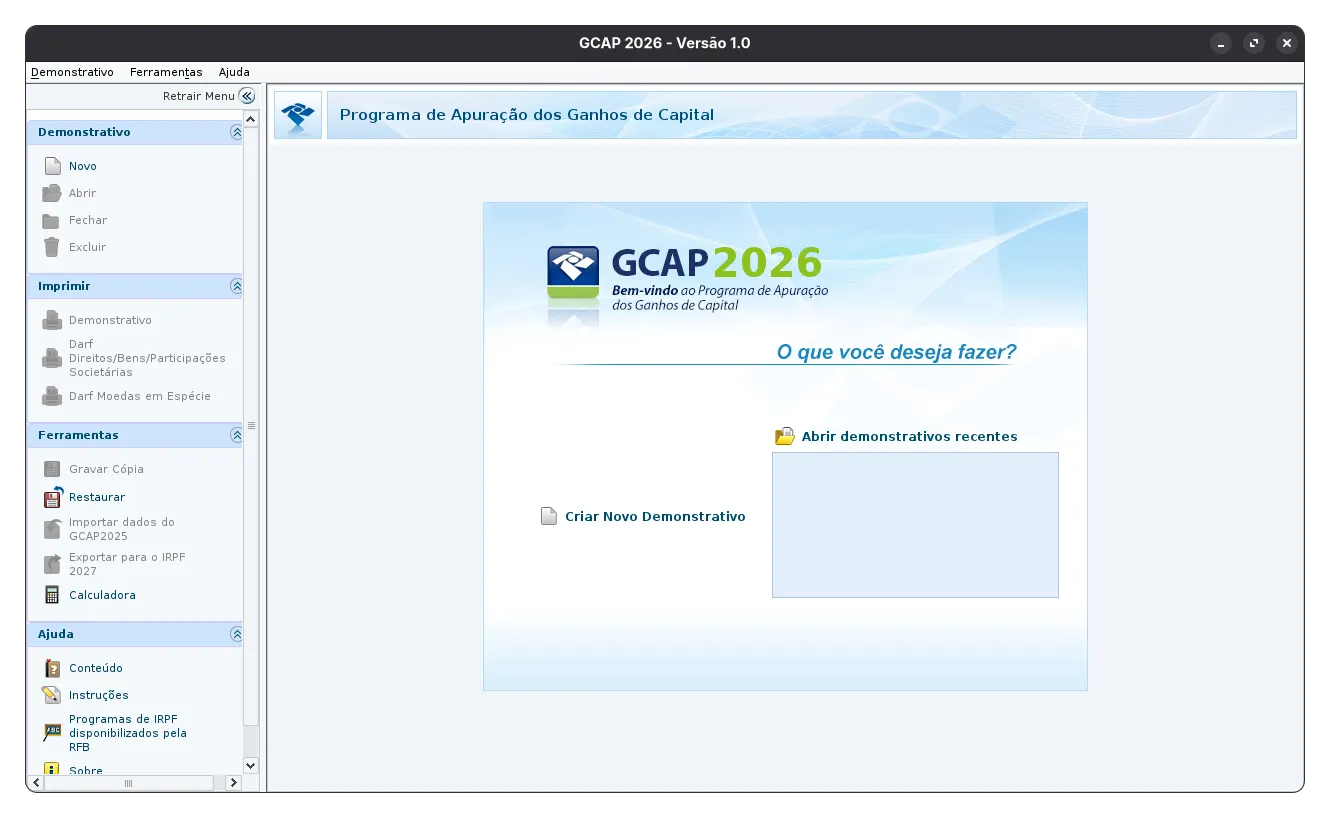
Task: Click the Novo blank page icon
Action: pyautogui.click(x=52, y=166)
